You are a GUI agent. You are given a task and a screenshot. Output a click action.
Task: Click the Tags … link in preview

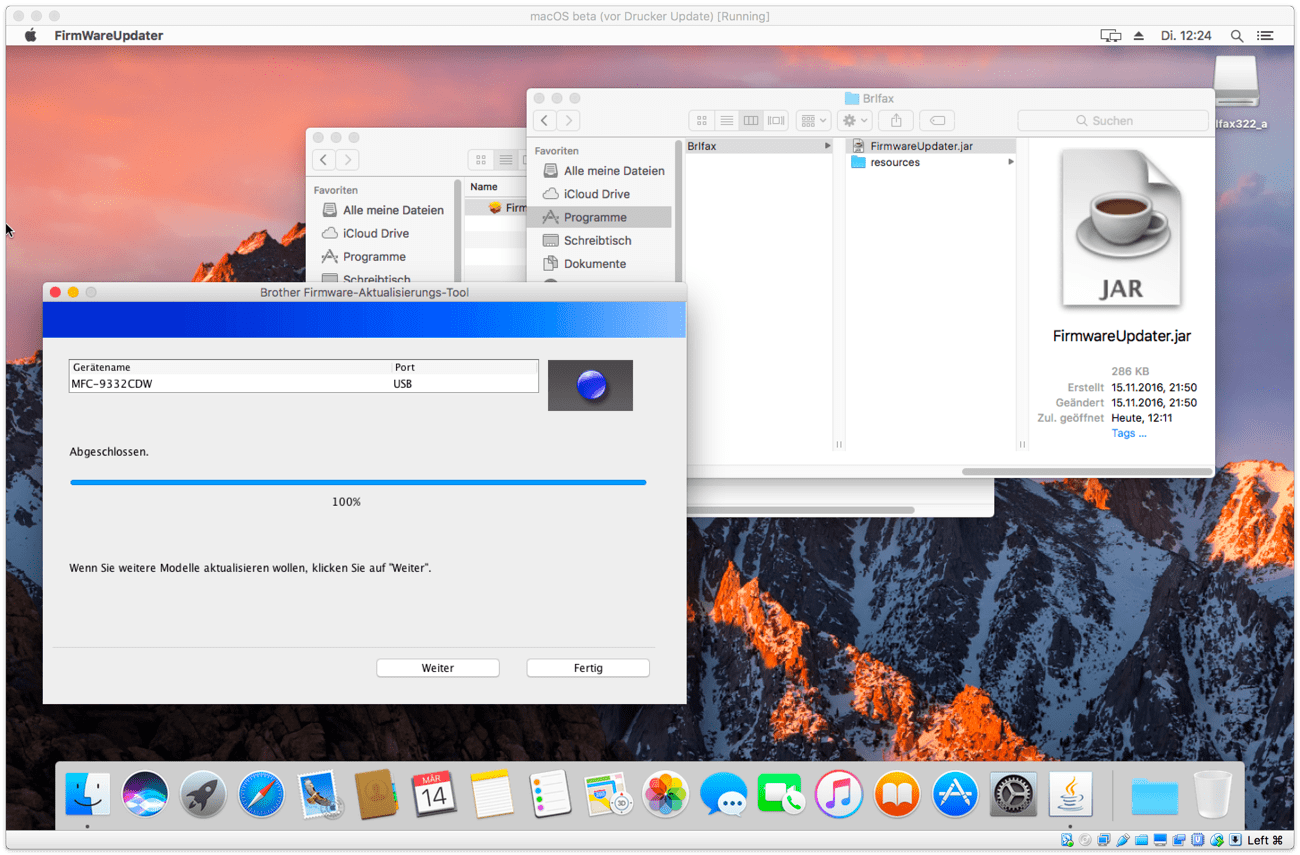click(x=1129, y=434)
